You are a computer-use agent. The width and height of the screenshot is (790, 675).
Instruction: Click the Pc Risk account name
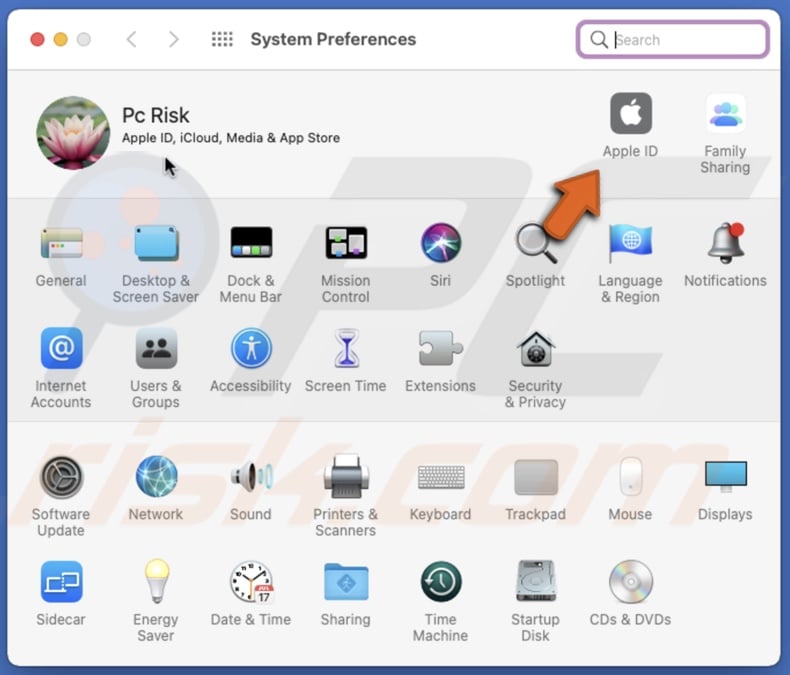[x=156, y=115]
